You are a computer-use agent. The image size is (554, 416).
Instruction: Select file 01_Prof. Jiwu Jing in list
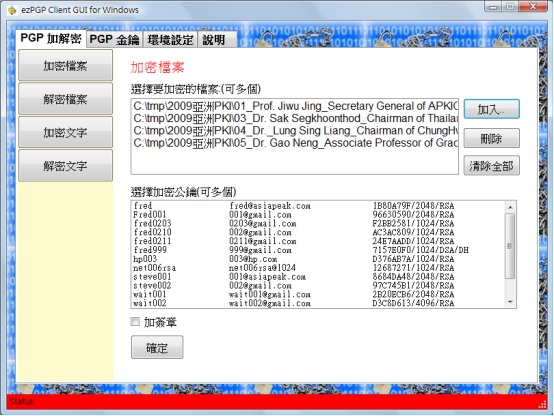point(295,106)
